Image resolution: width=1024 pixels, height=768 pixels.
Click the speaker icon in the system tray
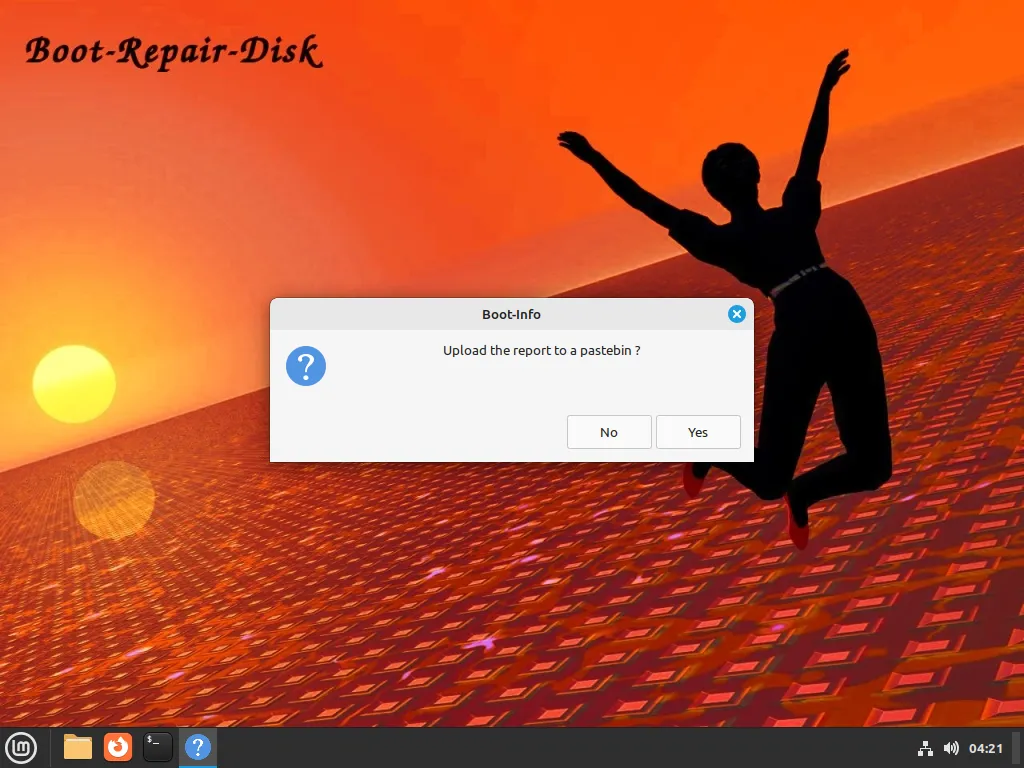tap(951, 747)
